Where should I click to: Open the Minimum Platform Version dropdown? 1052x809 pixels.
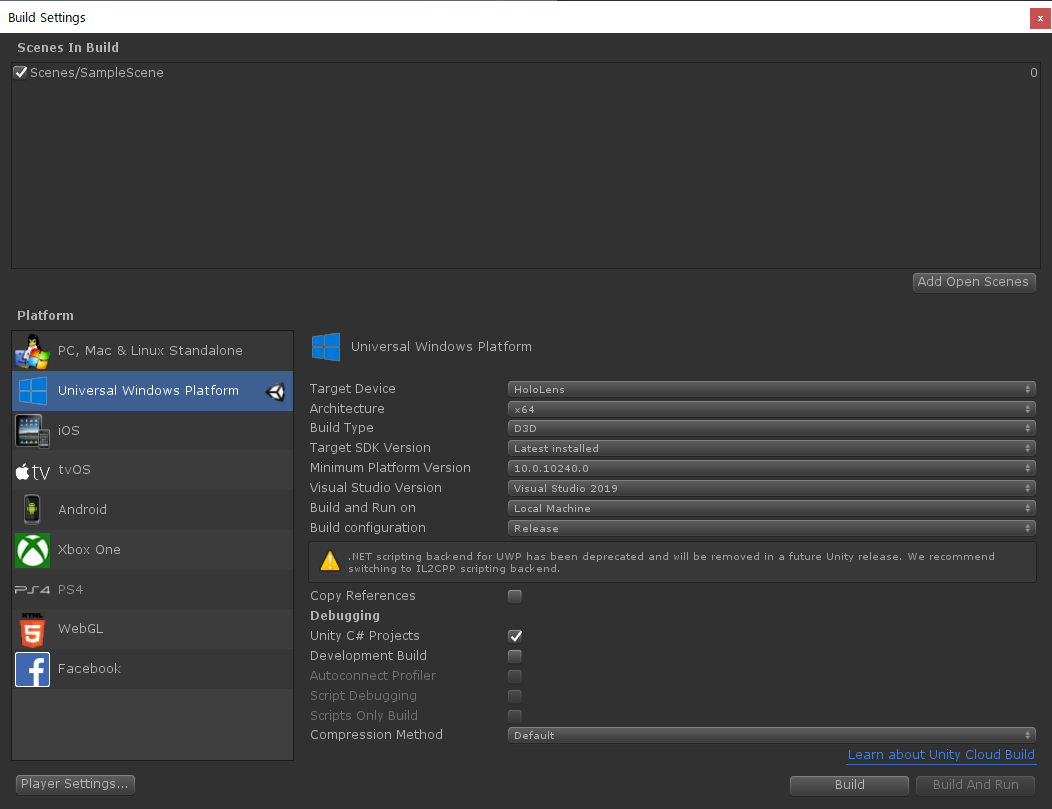[772, 468]
